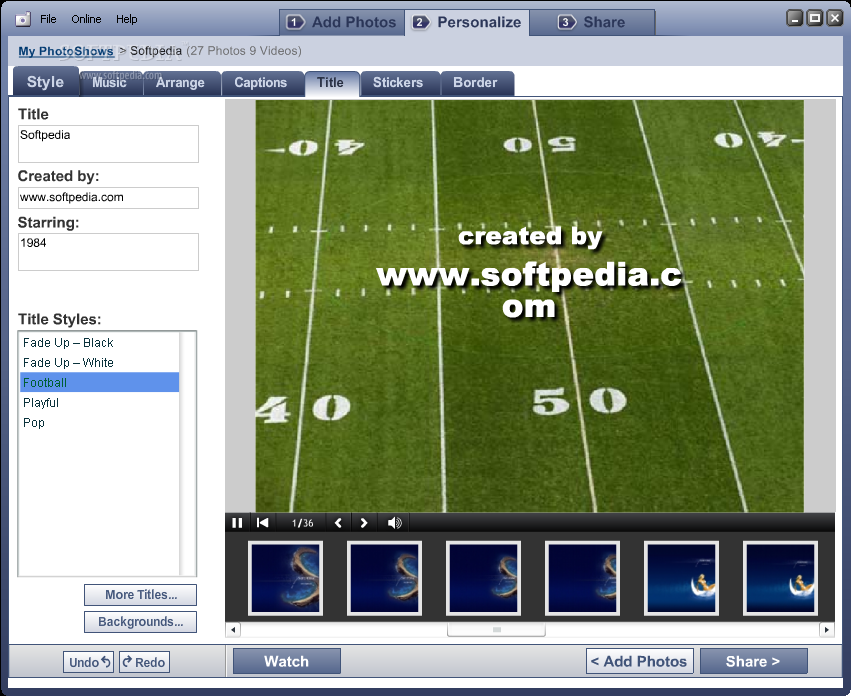This screenshot has width=851, height=696.
Task: Go to step 3 Share tab
Action: click(x=592, y=22)
